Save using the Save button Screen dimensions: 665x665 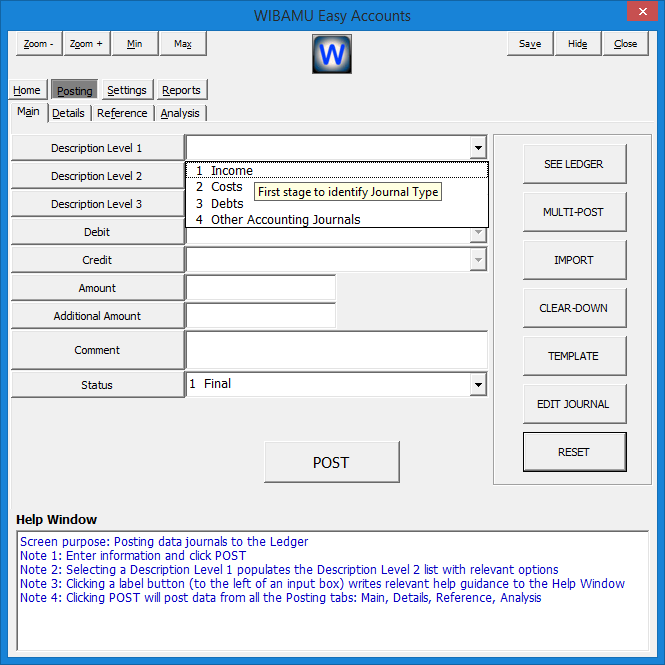(x=530, y=44)
